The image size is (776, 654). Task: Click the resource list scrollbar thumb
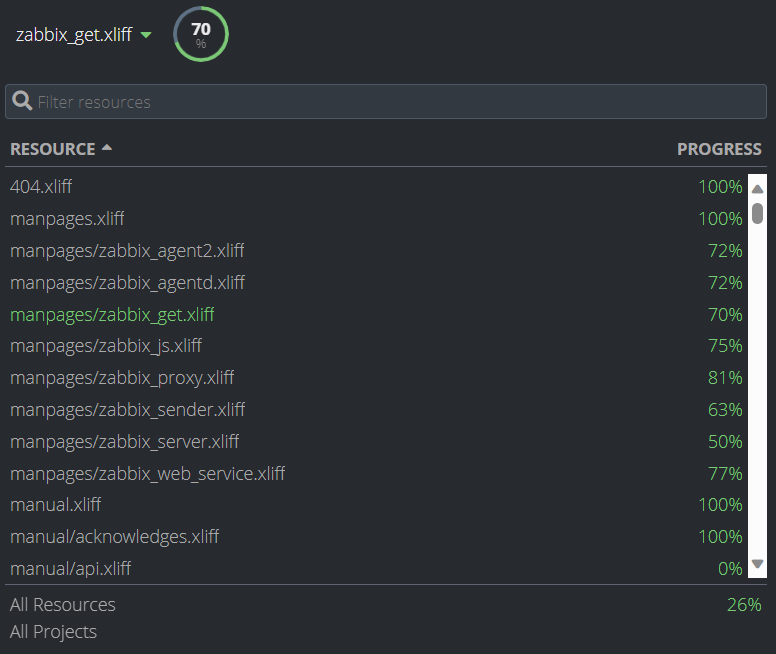pyautogui.click(x=757, y=213)
